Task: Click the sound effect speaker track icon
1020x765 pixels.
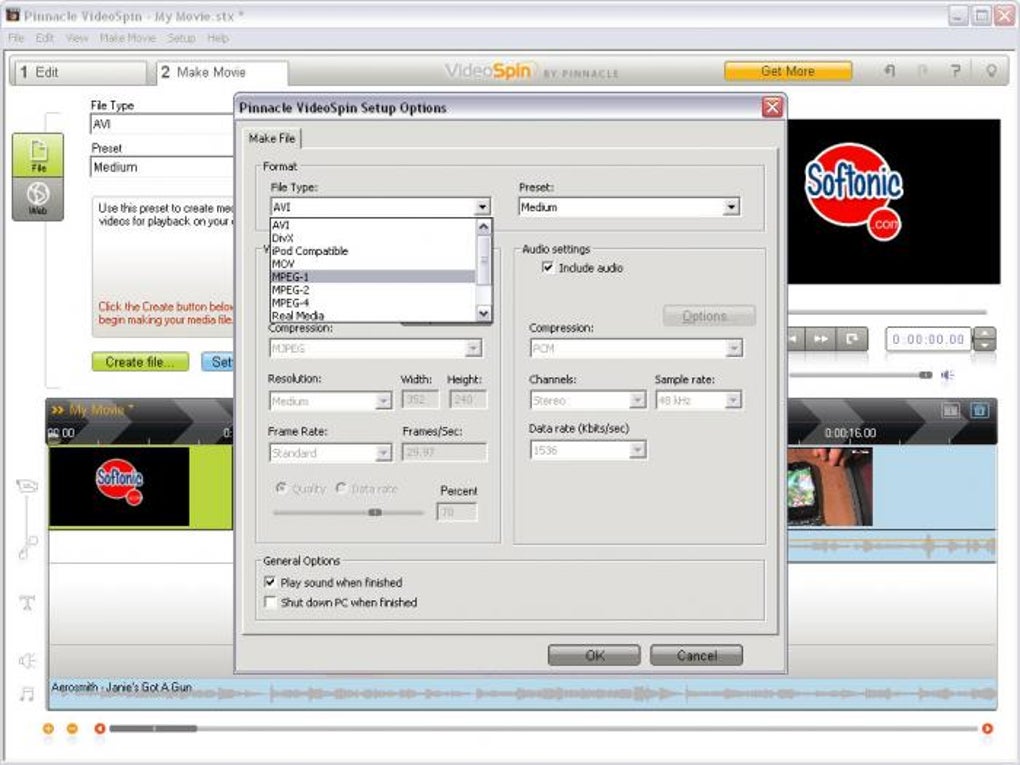Action: click(27, 661)
